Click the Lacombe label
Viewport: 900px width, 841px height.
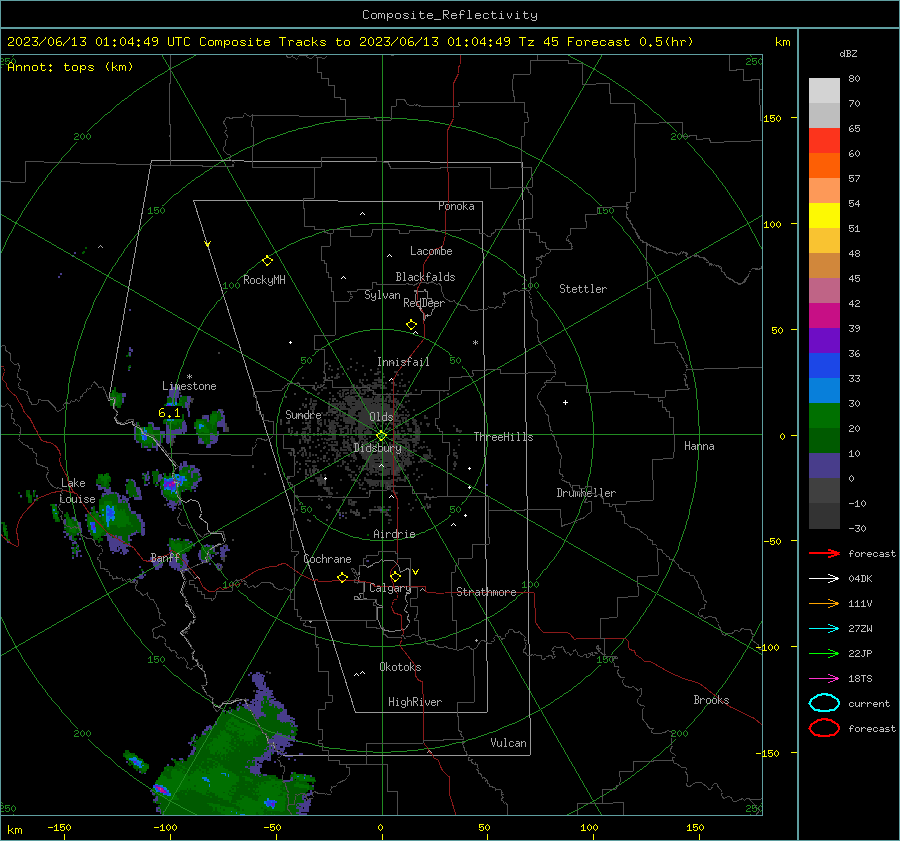tap(431, 251)
